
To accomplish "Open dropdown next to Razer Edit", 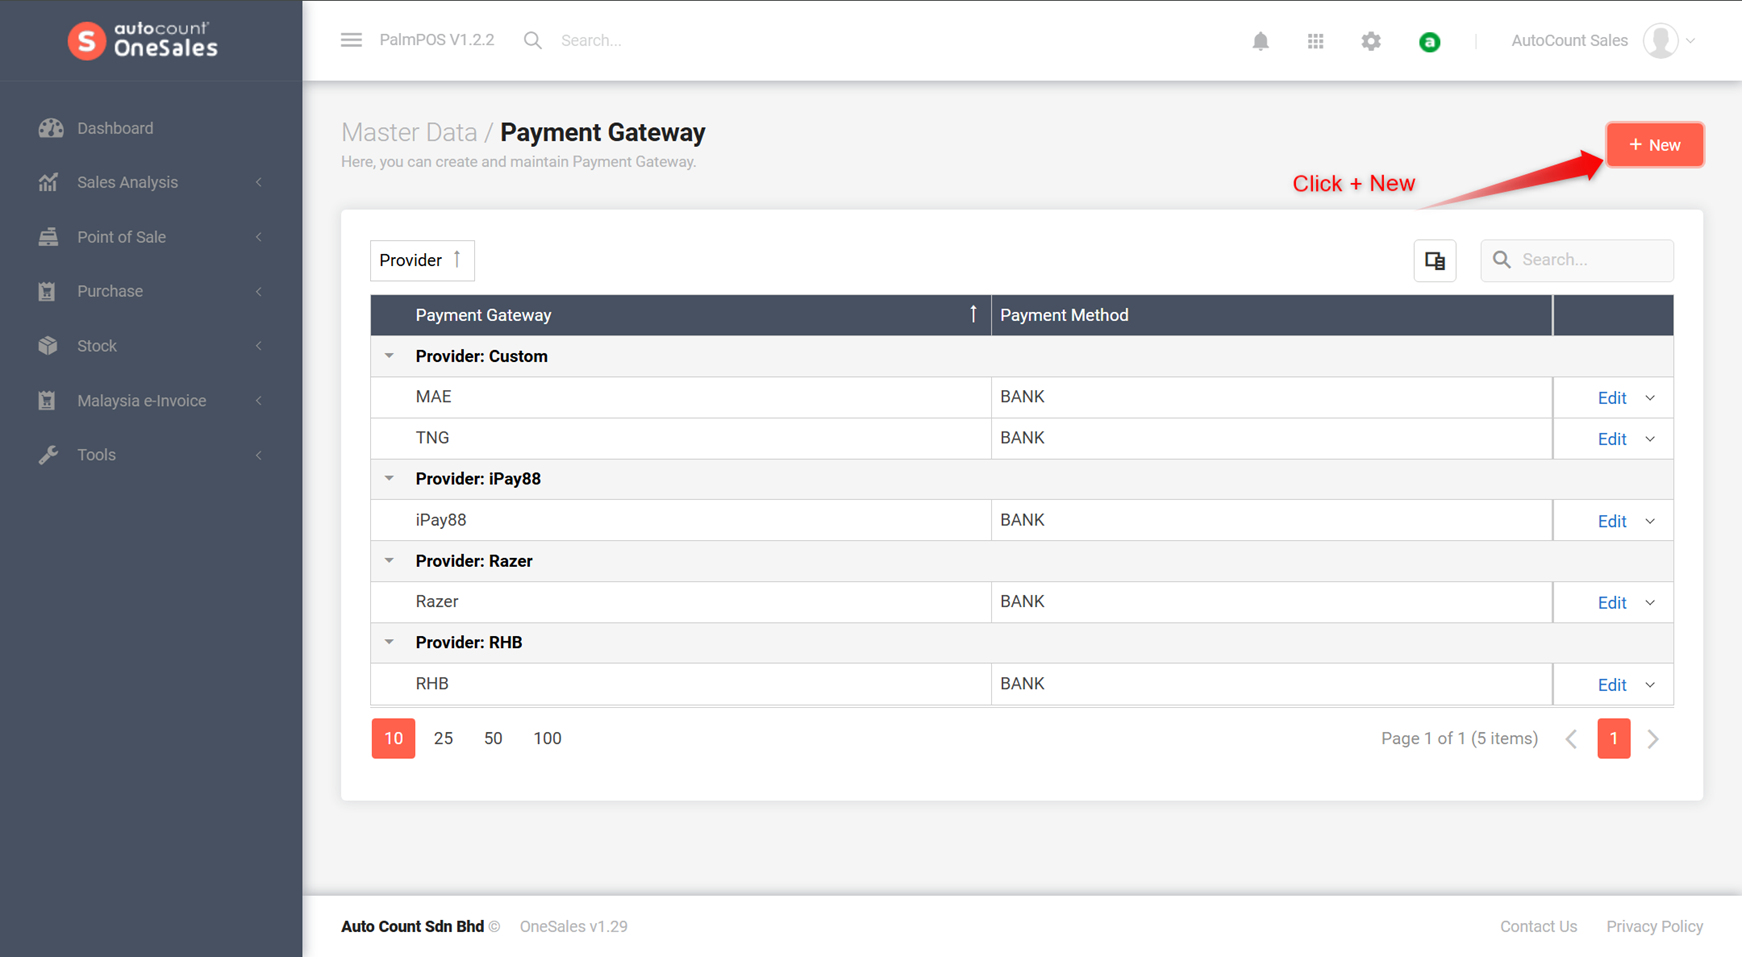I will [1650, 603].
